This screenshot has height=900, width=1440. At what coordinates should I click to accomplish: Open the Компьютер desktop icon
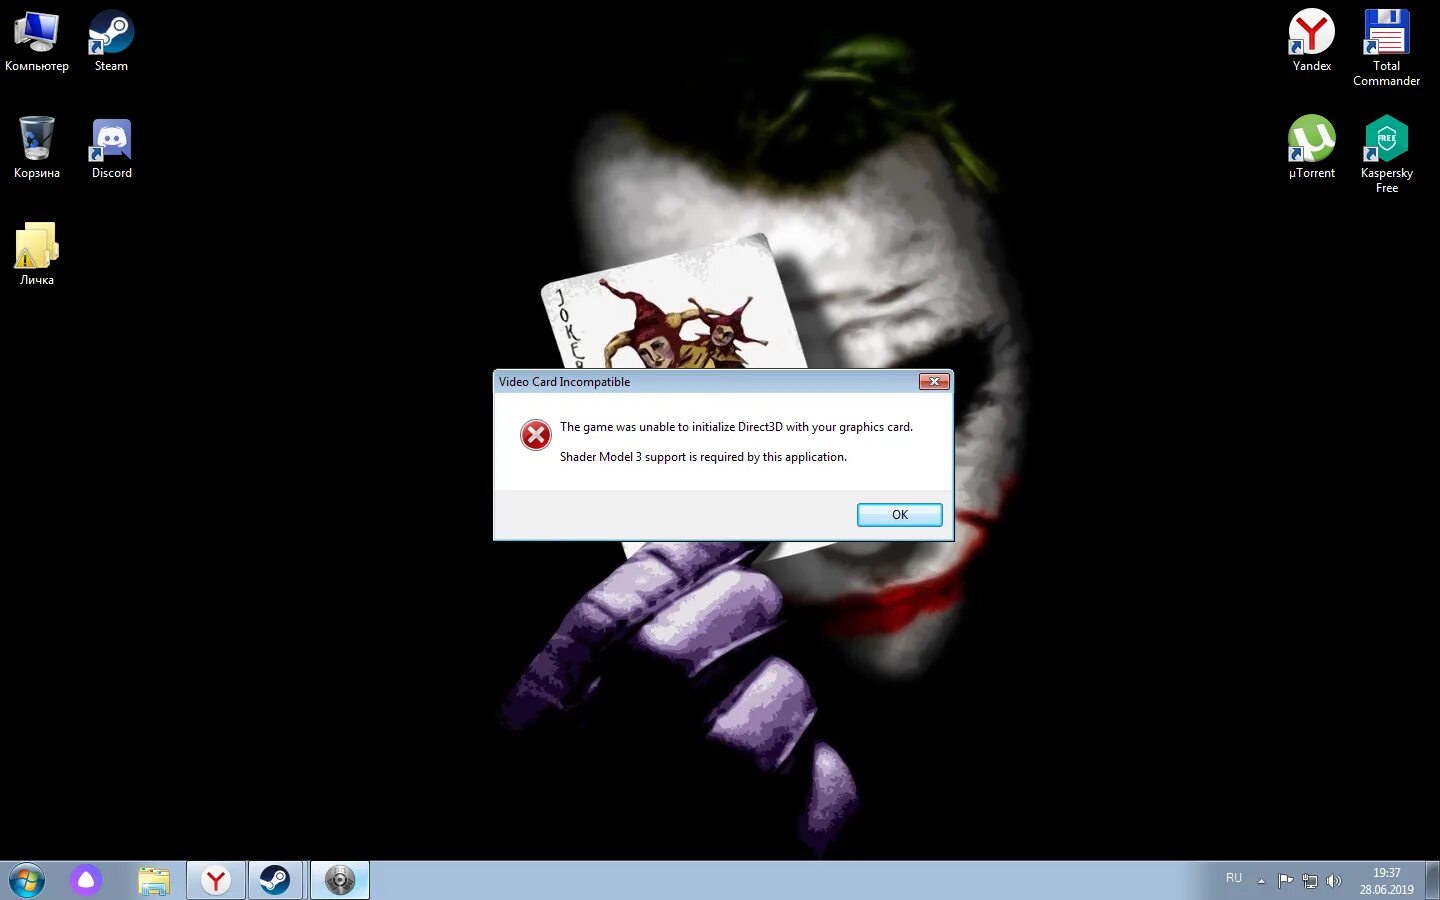click(37, 42)
